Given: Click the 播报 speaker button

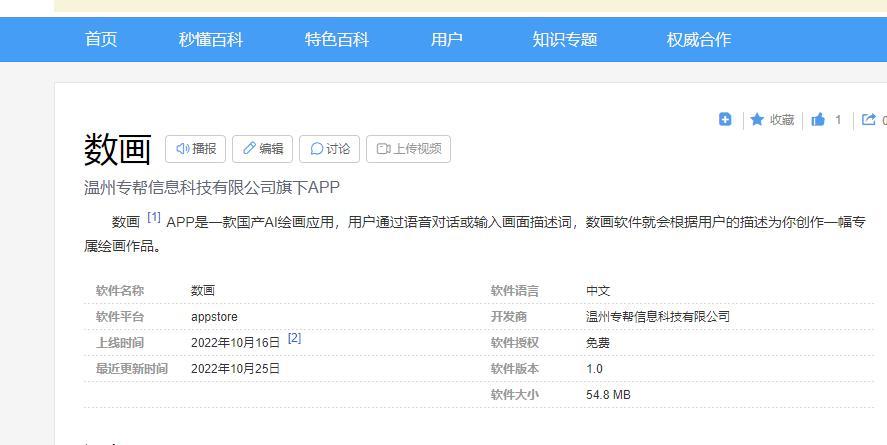Looking at the screenshot, I should [x=196, y=149].
